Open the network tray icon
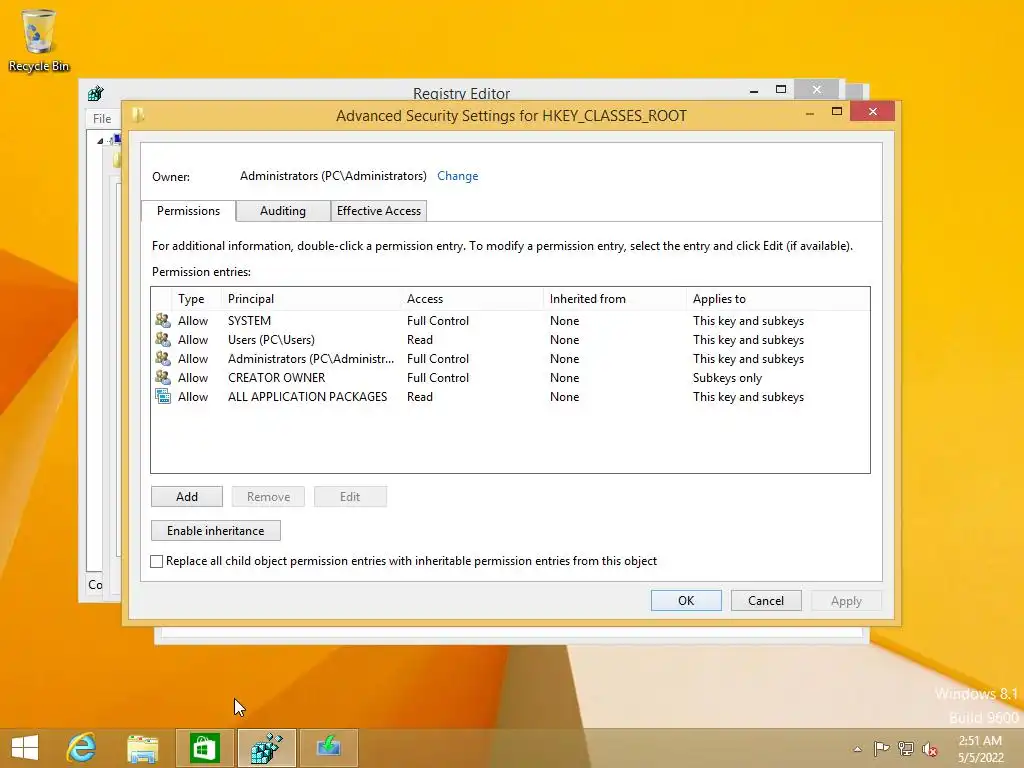Screen dimensions: 1024x768 (906, 748)
